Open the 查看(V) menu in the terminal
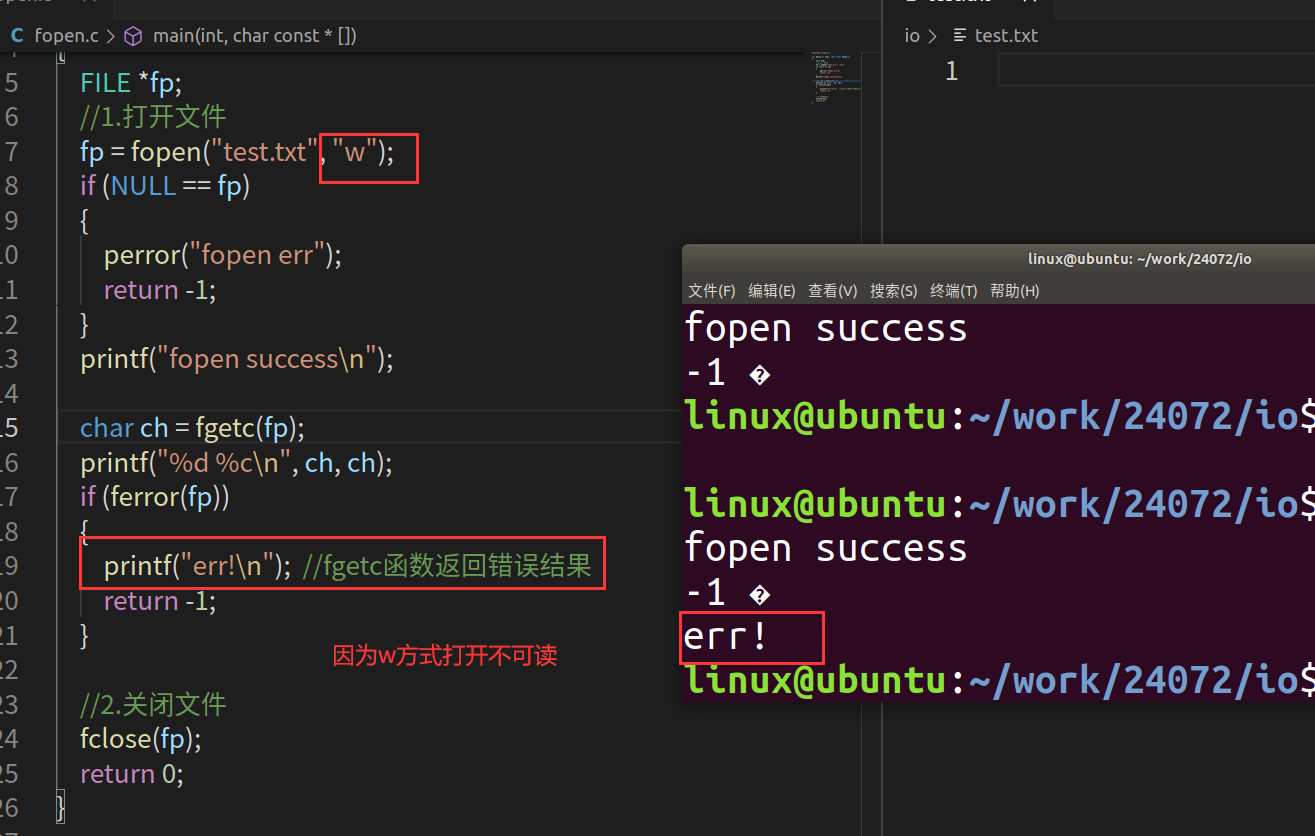This screenshot has width=1315, height=836. [832, 291]
